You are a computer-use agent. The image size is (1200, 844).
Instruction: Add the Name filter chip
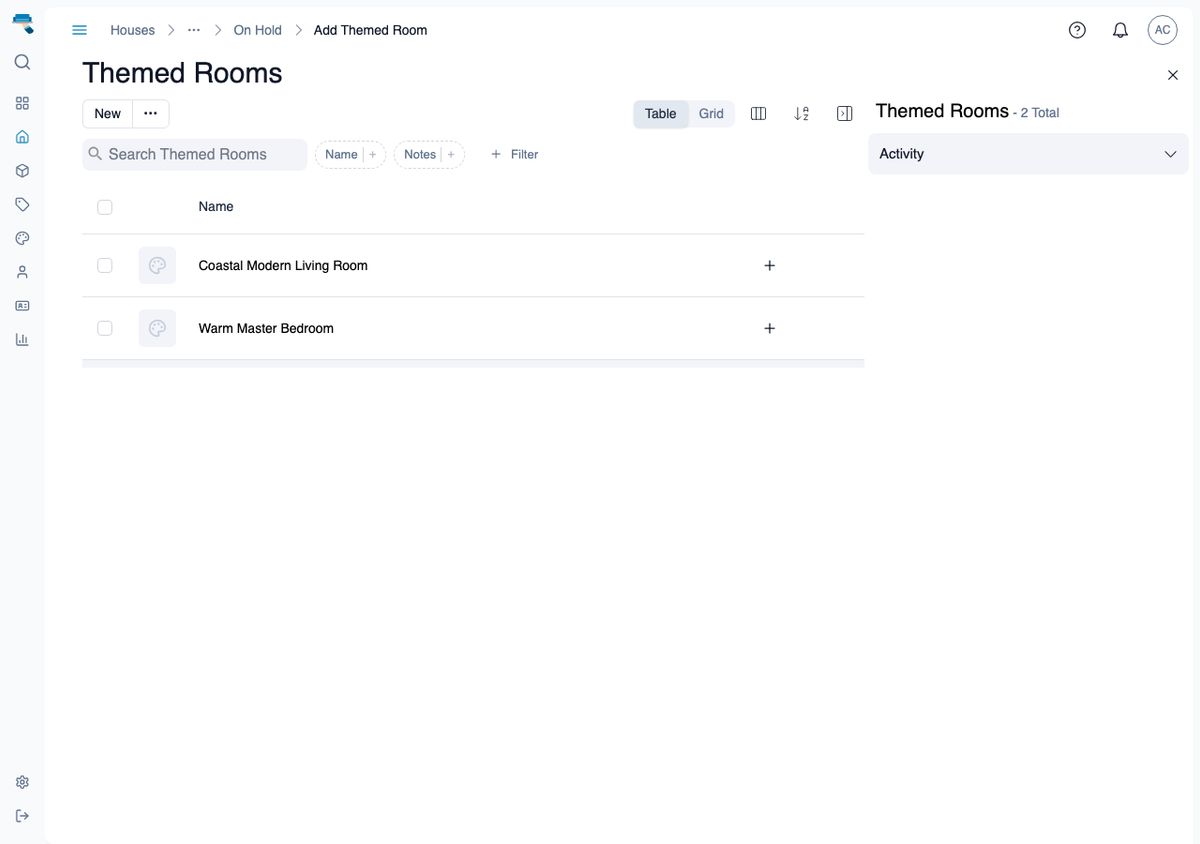350,154
